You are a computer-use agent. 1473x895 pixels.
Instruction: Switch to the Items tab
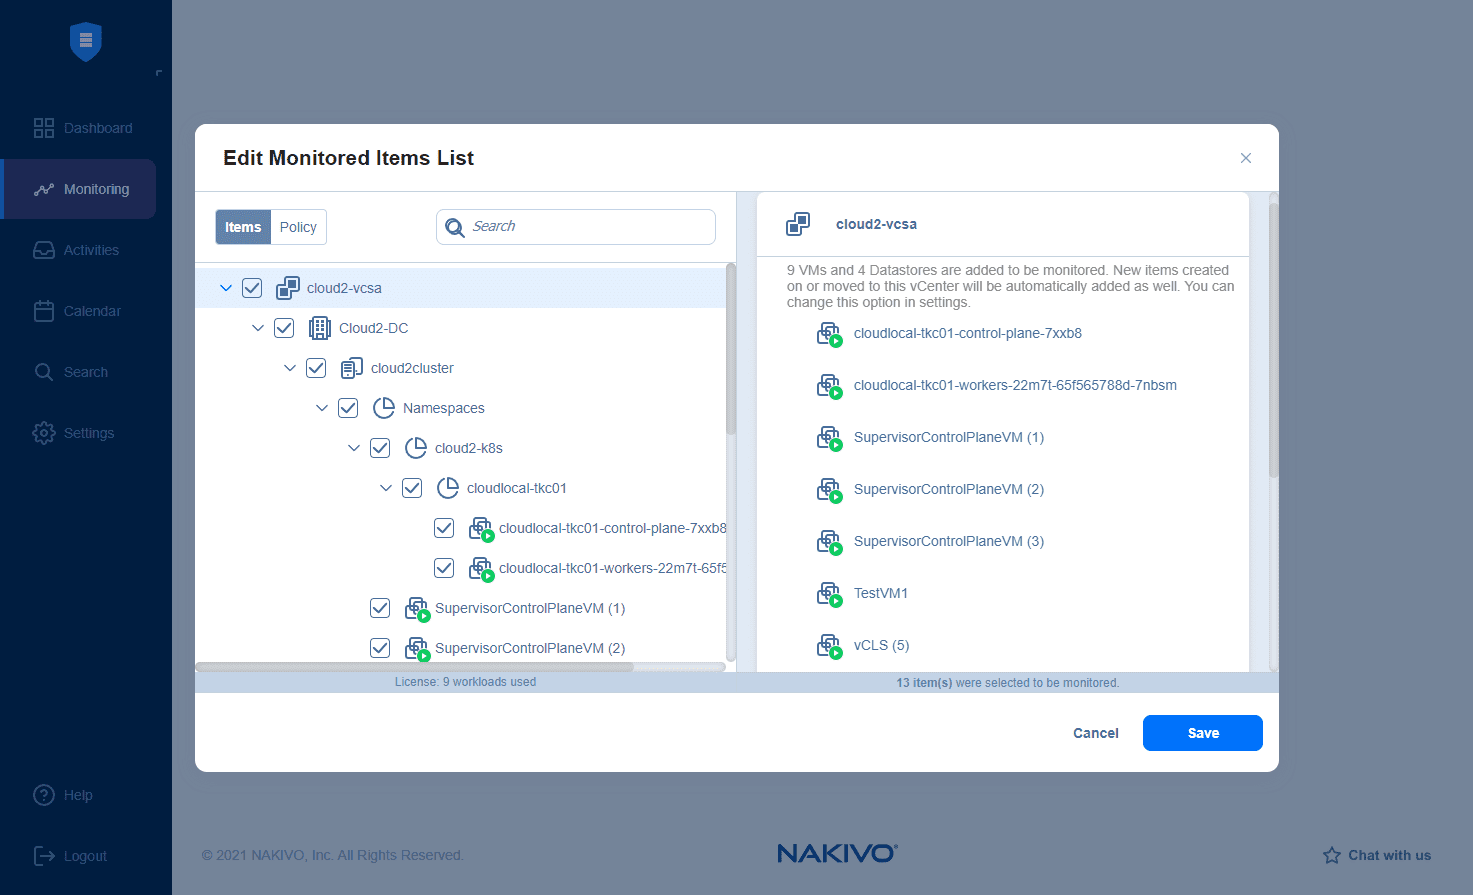point(243,227)
